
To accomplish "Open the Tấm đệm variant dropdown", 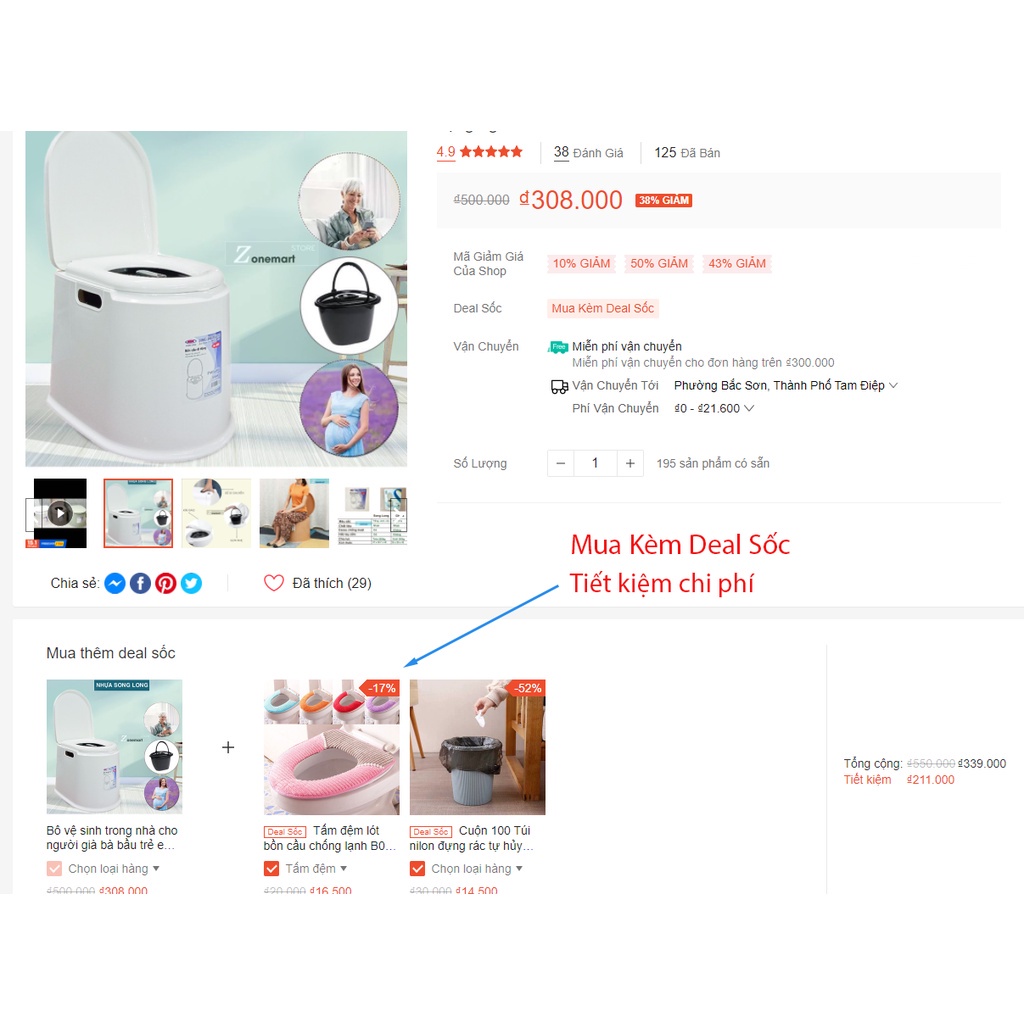I will (316, 869).
